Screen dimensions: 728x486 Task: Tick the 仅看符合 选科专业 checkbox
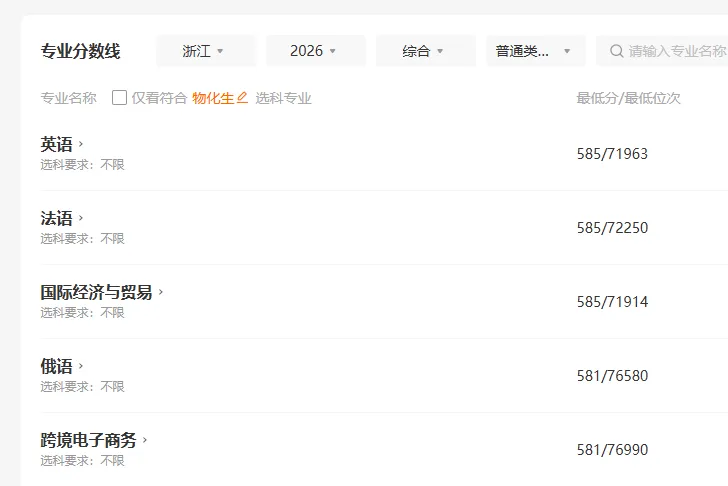pyautogui.click(x=119, y=97)
